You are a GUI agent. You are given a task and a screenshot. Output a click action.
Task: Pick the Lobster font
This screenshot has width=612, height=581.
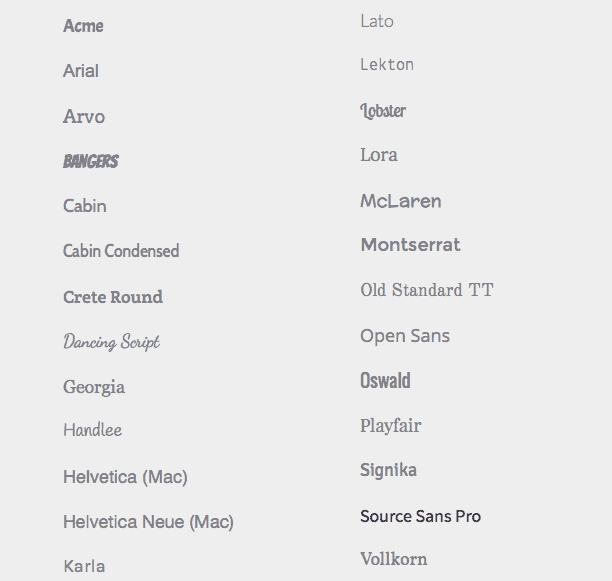point(383,110)
